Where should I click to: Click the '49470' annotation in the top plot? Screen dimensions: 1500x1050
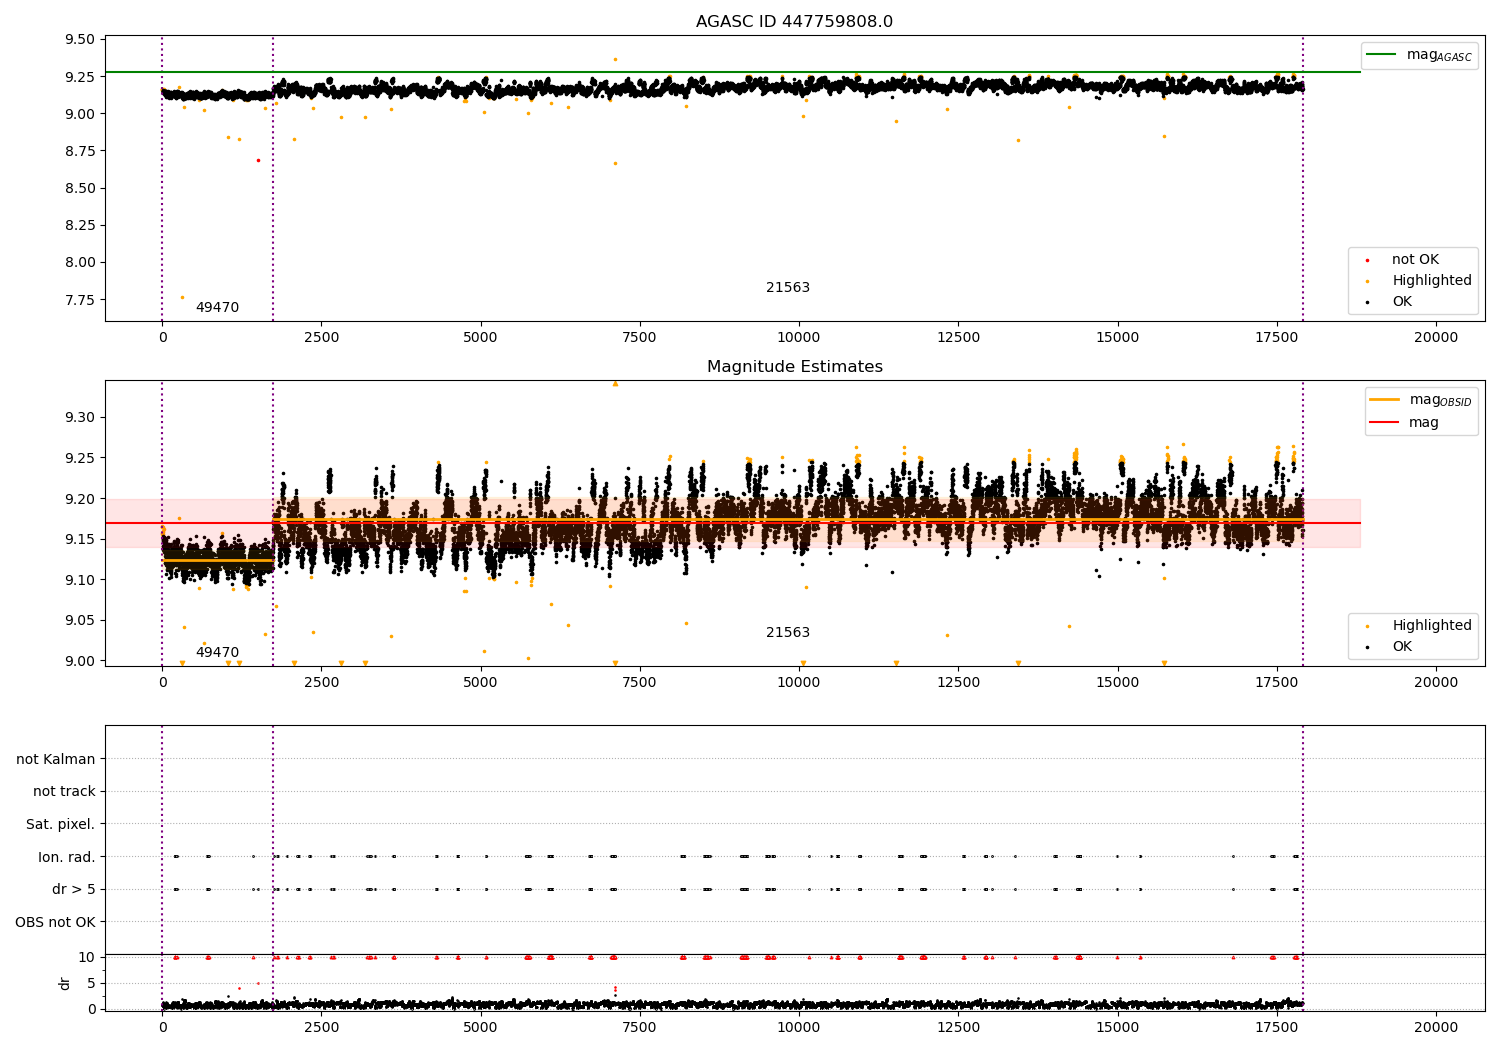pyautogui.click(x=217, y=308)
